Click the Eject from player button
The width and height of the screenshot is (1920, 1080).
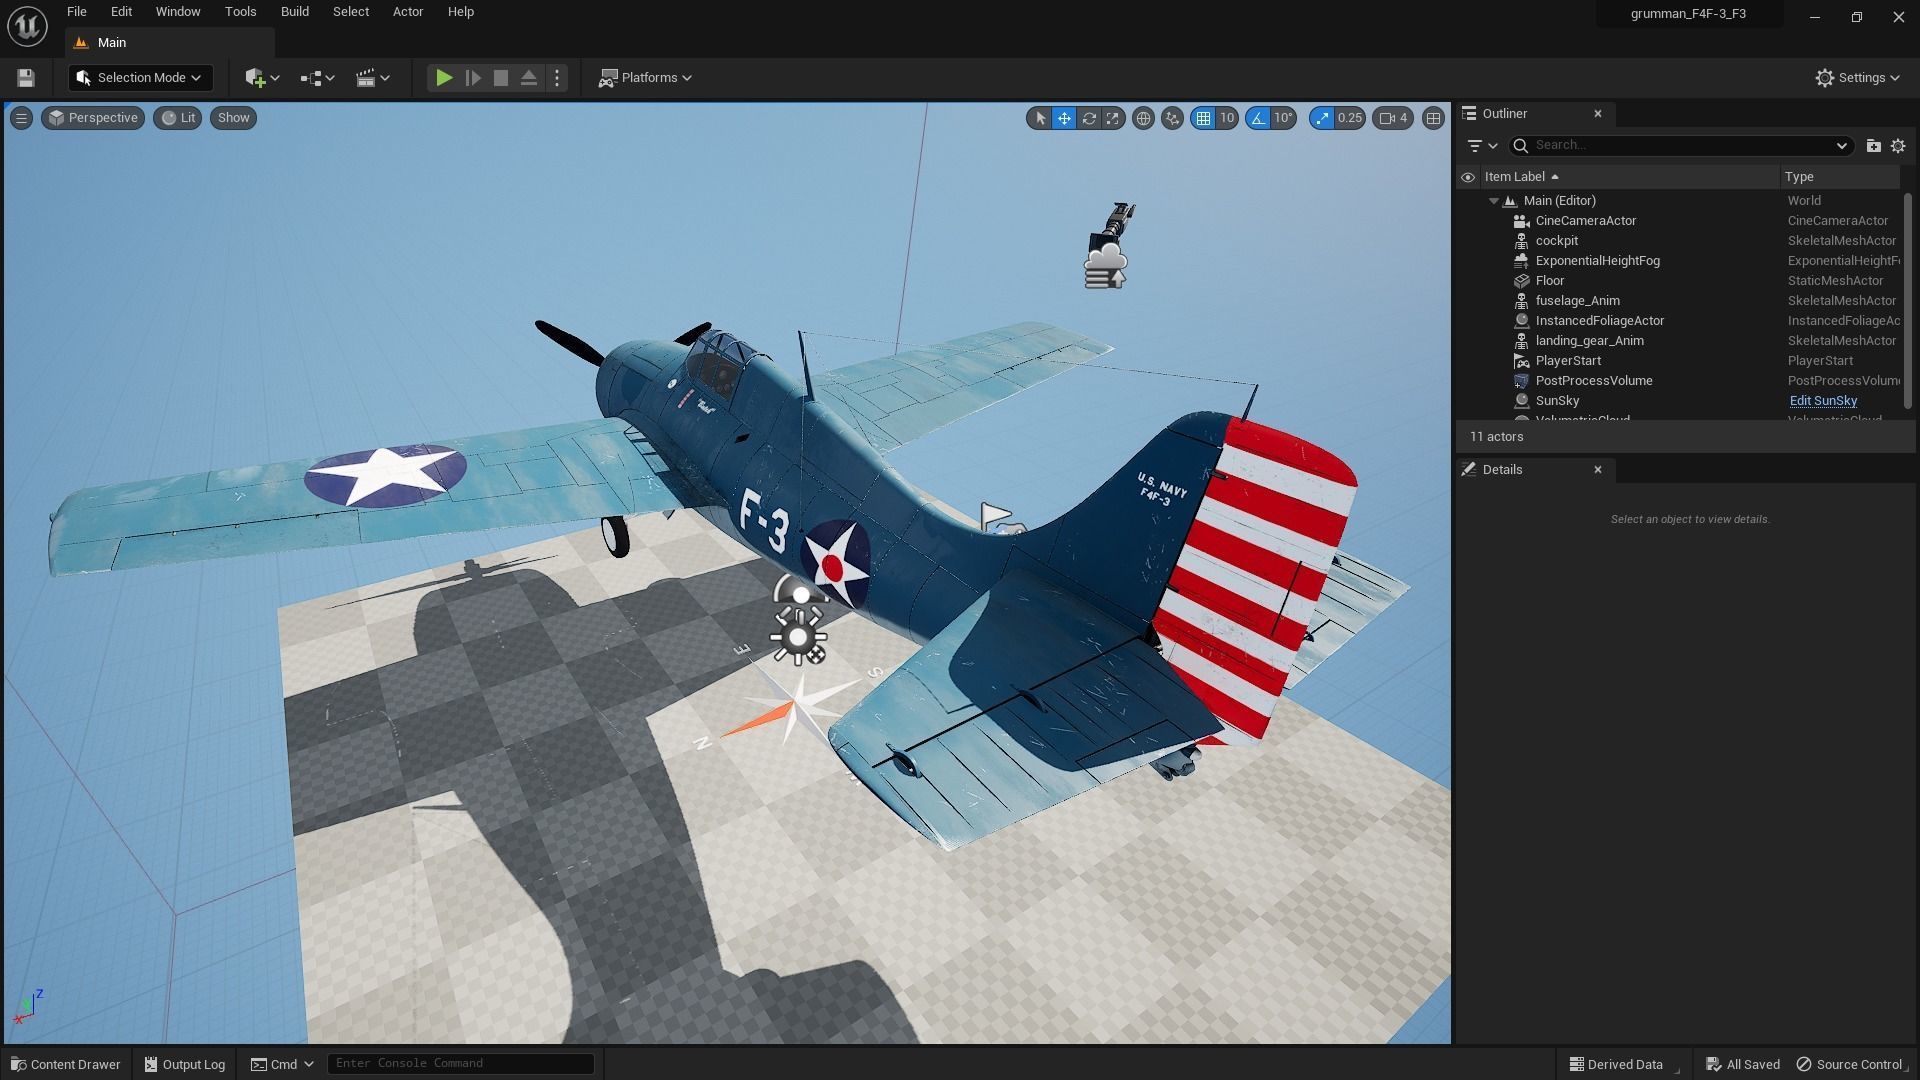(x=529, y=78)
